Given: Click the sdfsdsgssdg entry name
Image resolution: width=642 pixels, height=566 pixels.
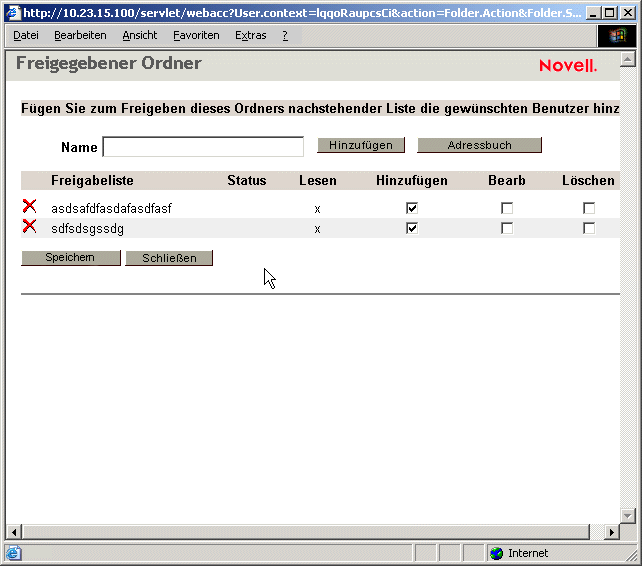Looking at the screenshot, I should coord(87,229).
